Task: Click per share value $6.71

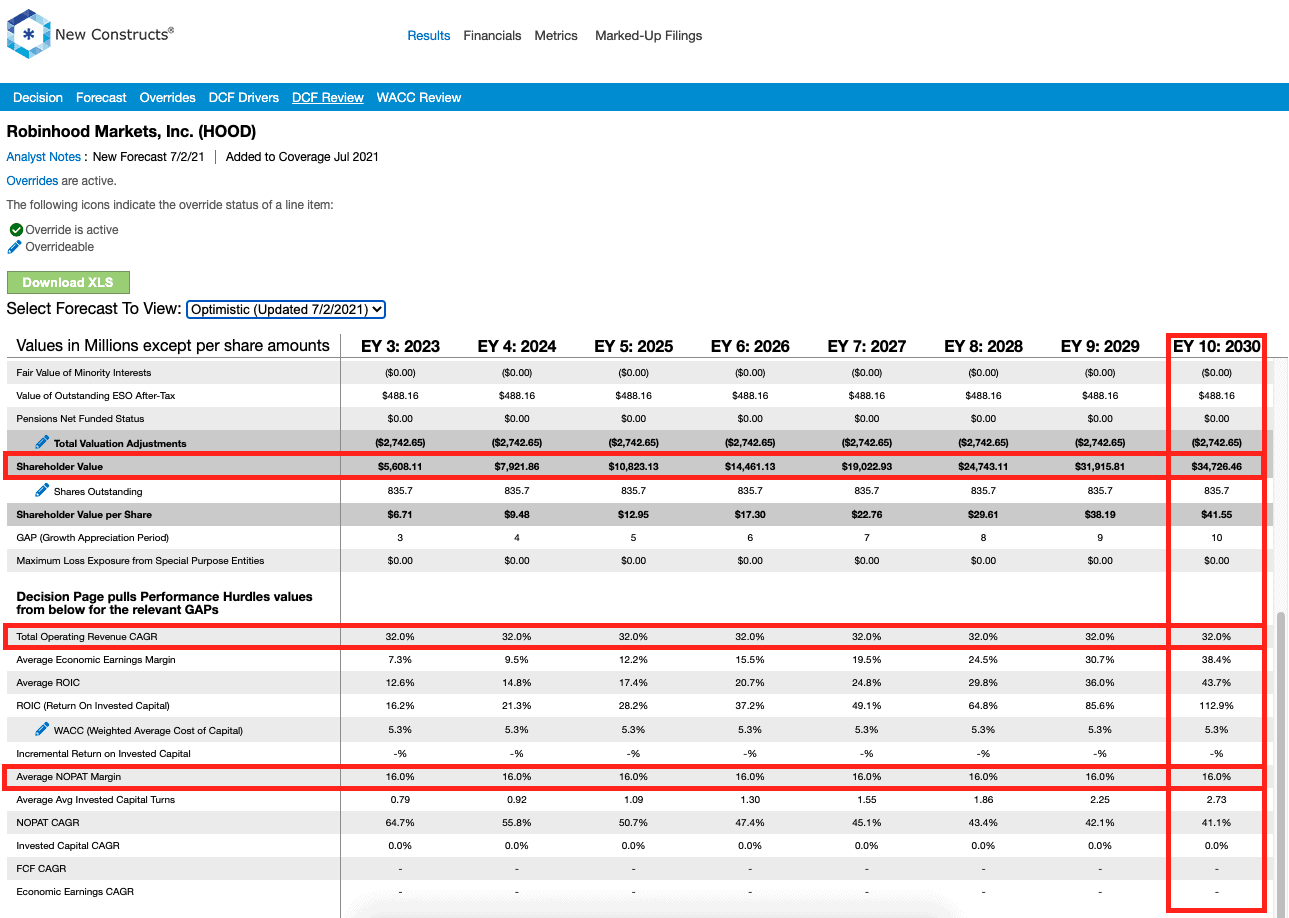Action: click(x=400, y=514)
